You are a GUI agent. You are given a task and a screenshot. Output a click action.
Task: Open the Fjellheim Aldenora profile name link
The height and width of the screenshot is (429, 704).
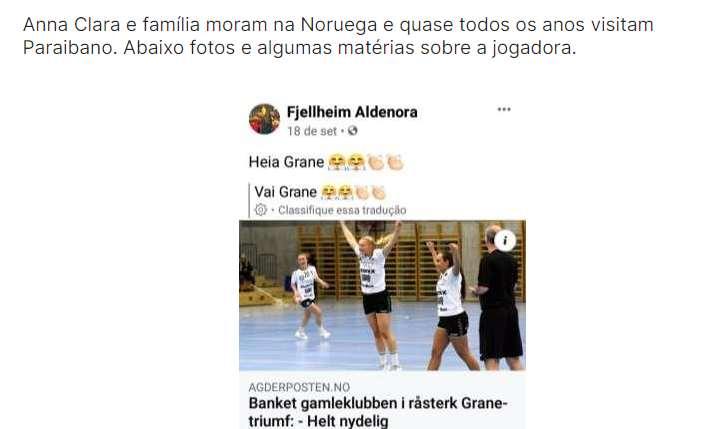pyautogui.click(x=352, y=112)
